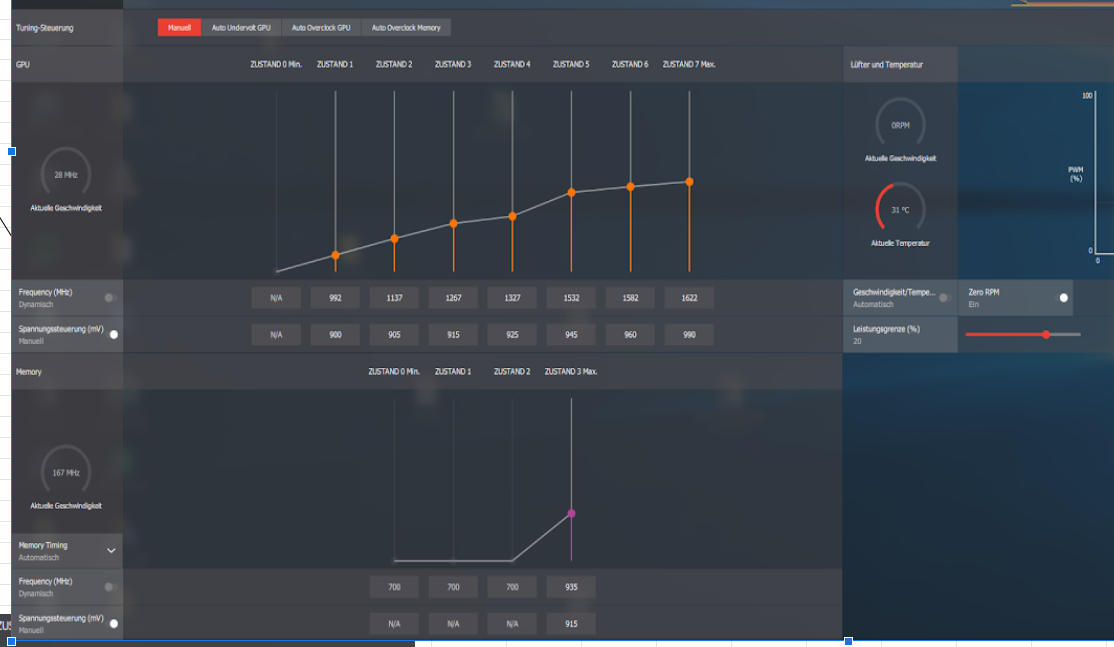The image size is (1114, 647).
Task: Click GPU frequency field 1327
Action: (512, 298)
